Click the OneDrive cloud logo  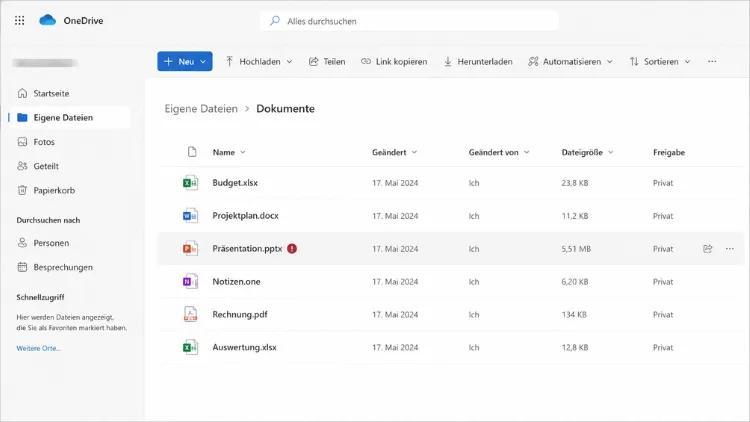pyautogui.click(x=47, y=20)
